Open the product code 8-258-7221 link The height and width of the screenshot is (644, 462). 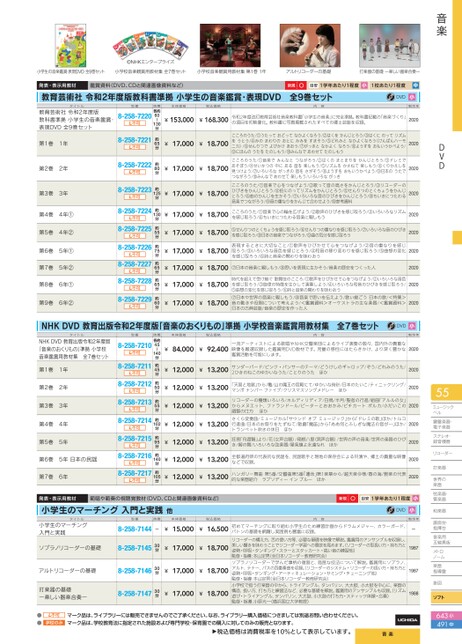click(135, 140)
